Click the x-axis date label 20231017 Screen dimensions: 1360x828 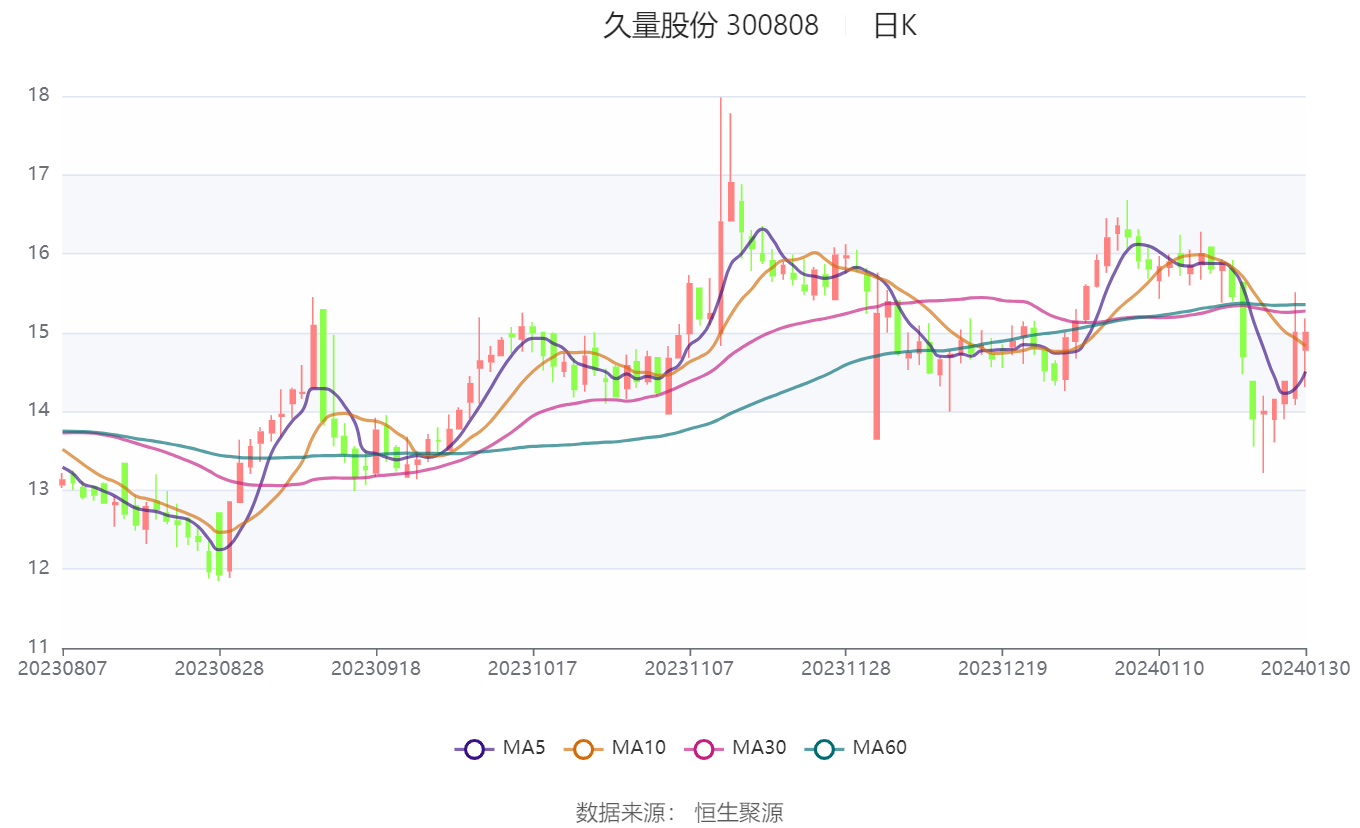pyautogui.click(x=532, y=668)
